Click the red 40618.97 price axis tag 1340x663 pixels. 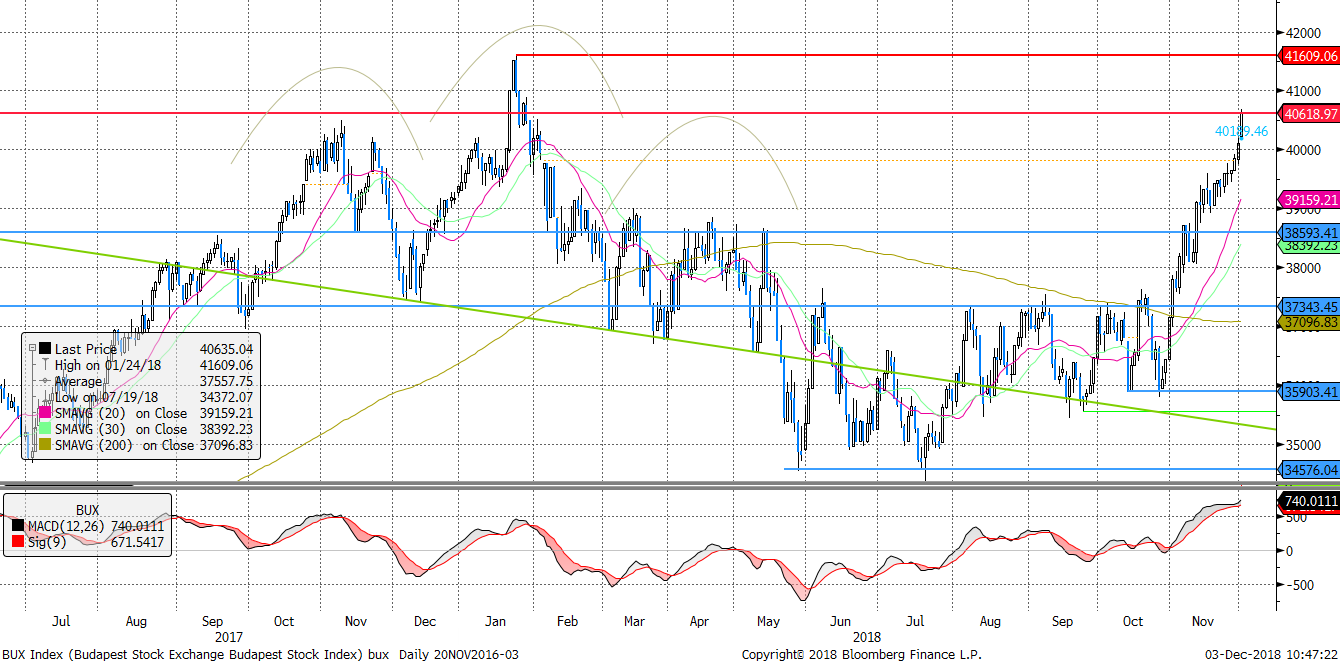point(1310,114)
